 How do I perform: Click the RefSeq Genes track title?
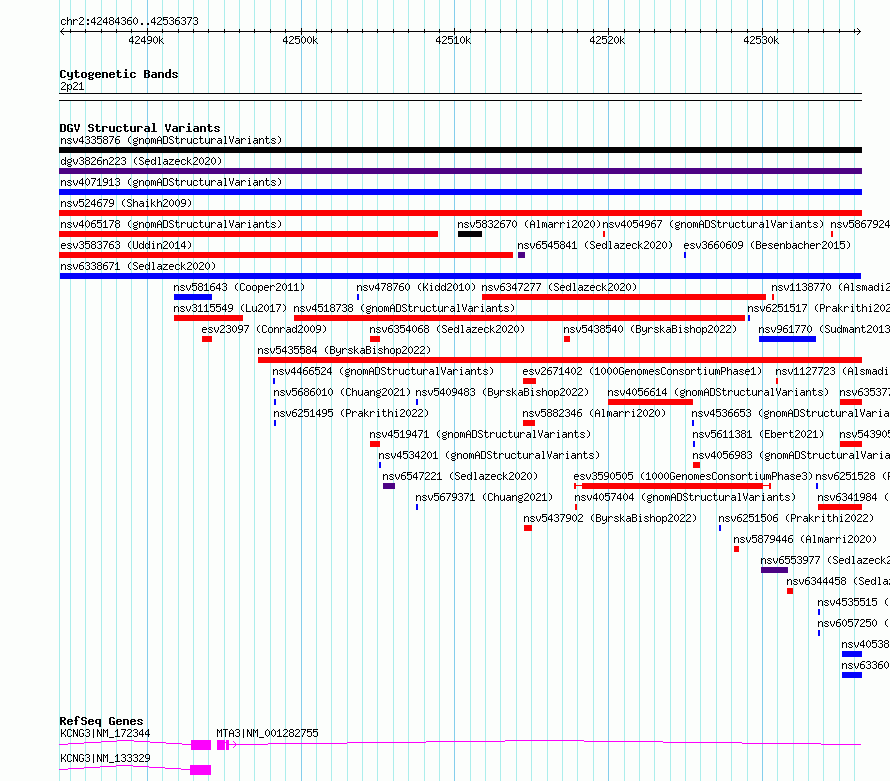(101, 721)
